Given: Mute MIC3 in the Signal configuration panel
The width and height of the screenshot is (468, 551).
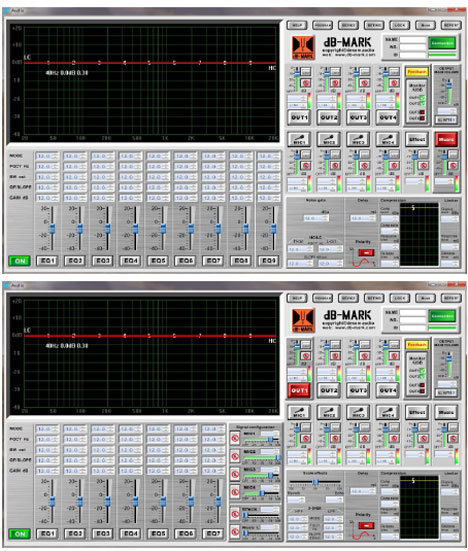Looking at the screenshot, I should pyautogui.click(x=235, y=474).
